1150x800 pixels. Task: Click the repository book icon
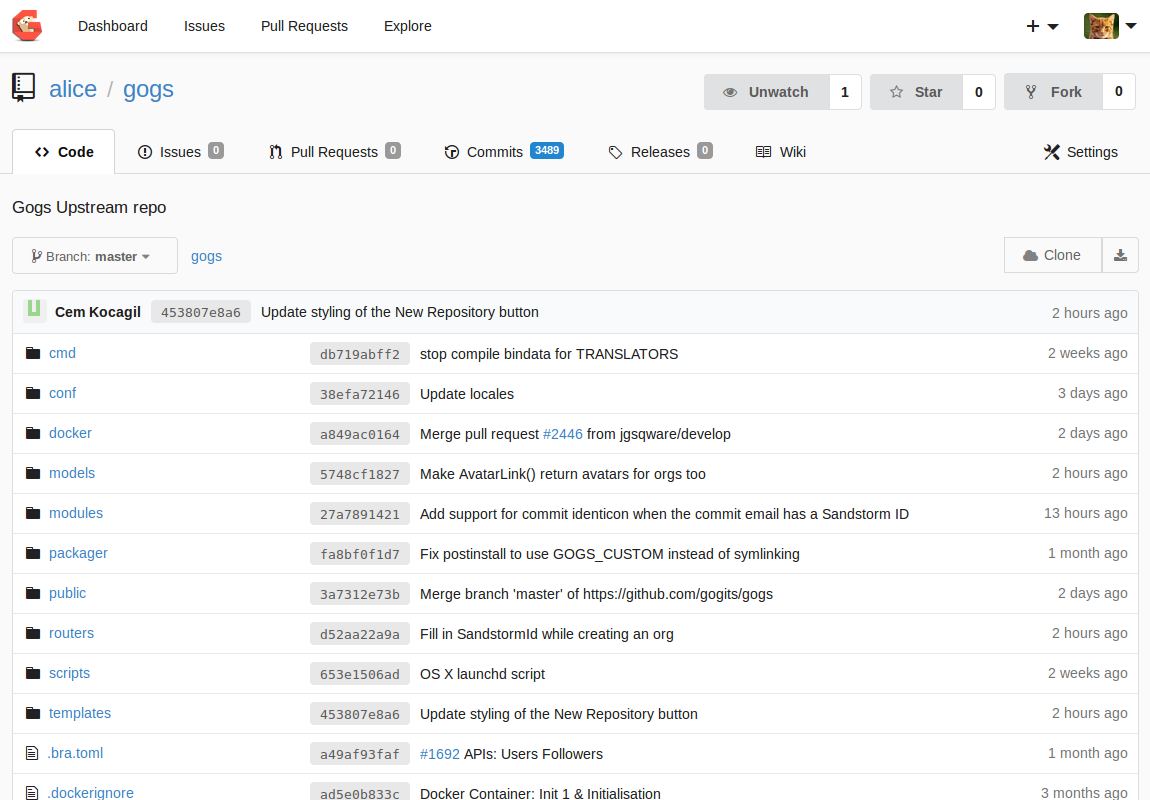click(x=23, y=87)
